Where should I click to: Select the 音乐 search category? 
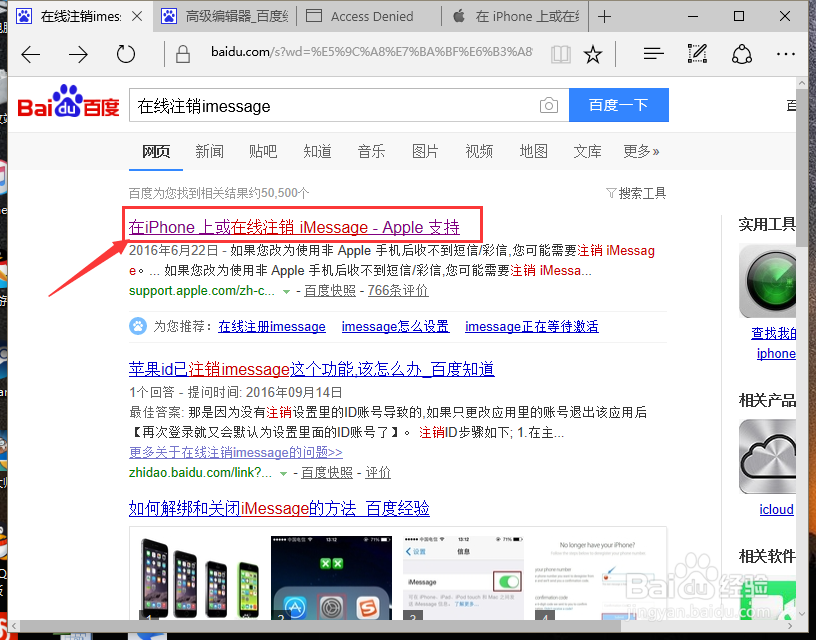click(x=371, y=151)
